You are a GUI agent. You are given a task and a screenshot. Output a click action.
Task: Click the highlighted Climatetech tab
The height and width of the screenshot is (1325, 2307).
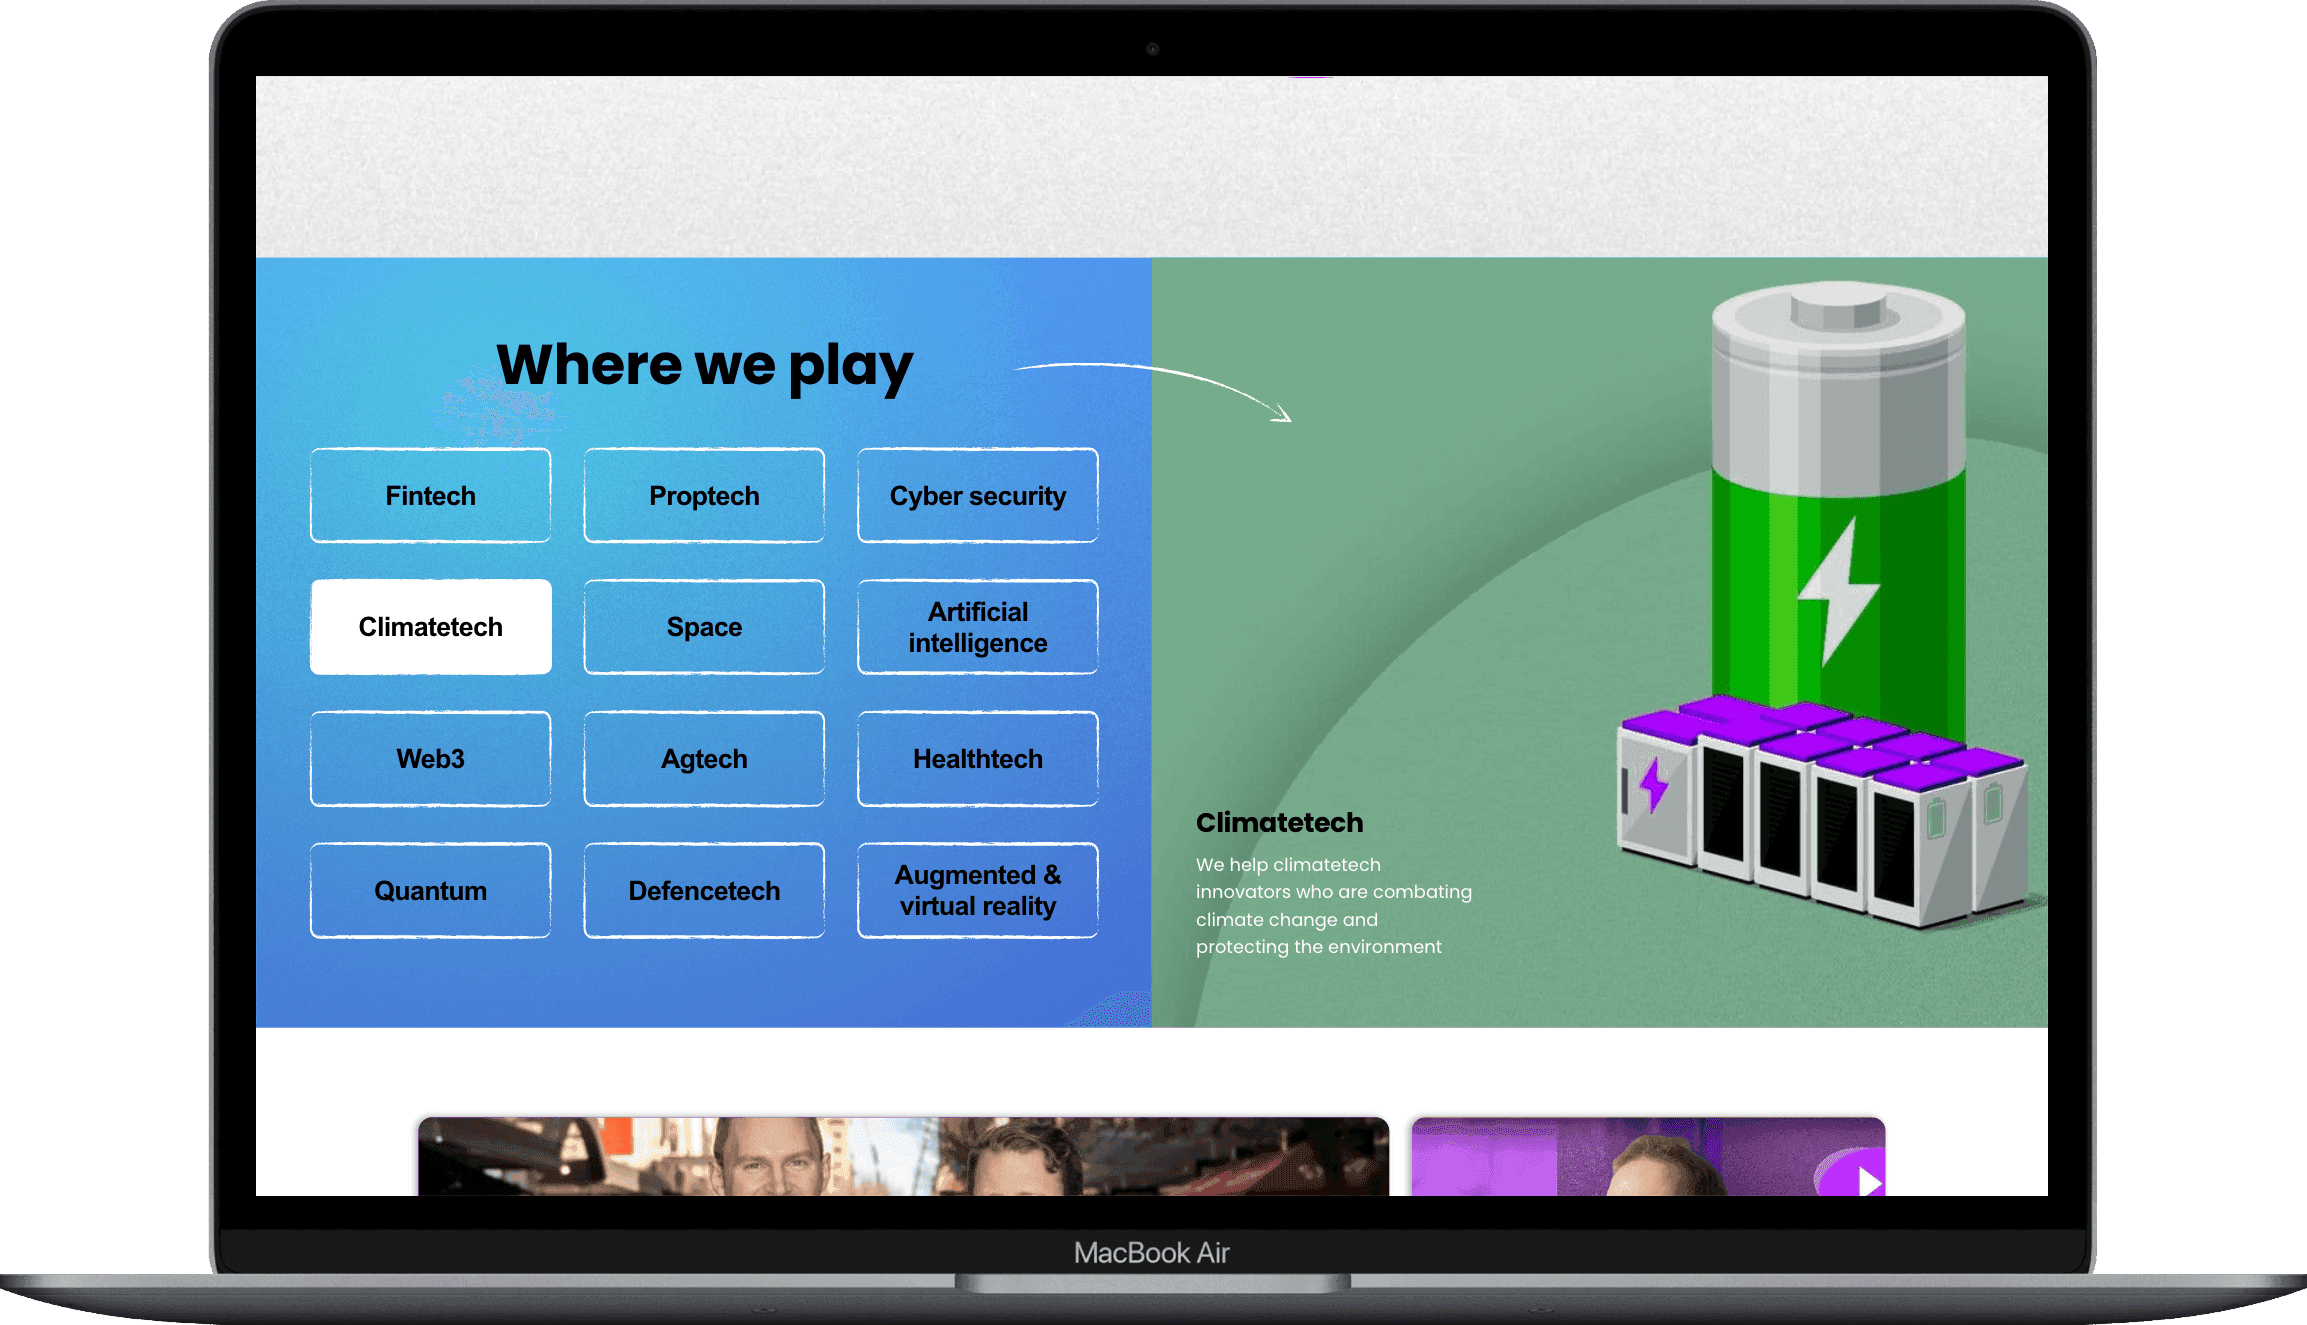[430, 627]
